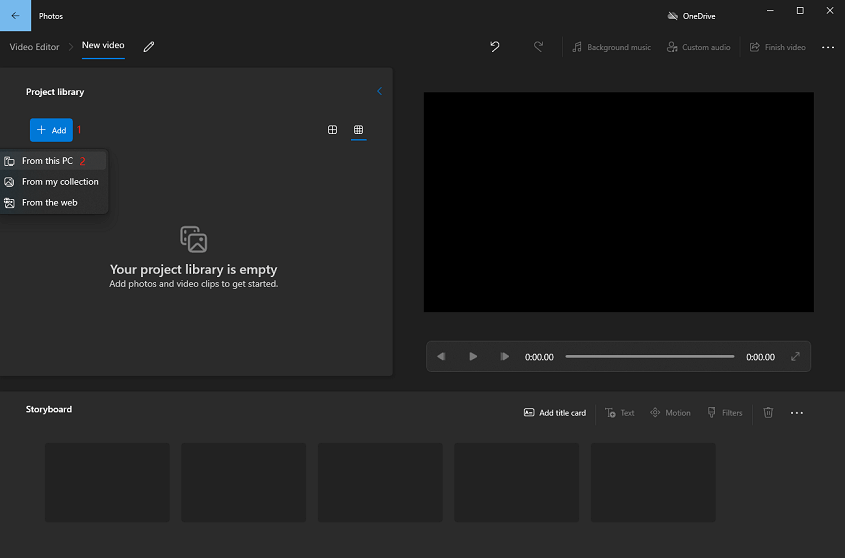This screenshot has width=845, height=558.
Task: Add title card to storyboard
Action: (555, 412)
